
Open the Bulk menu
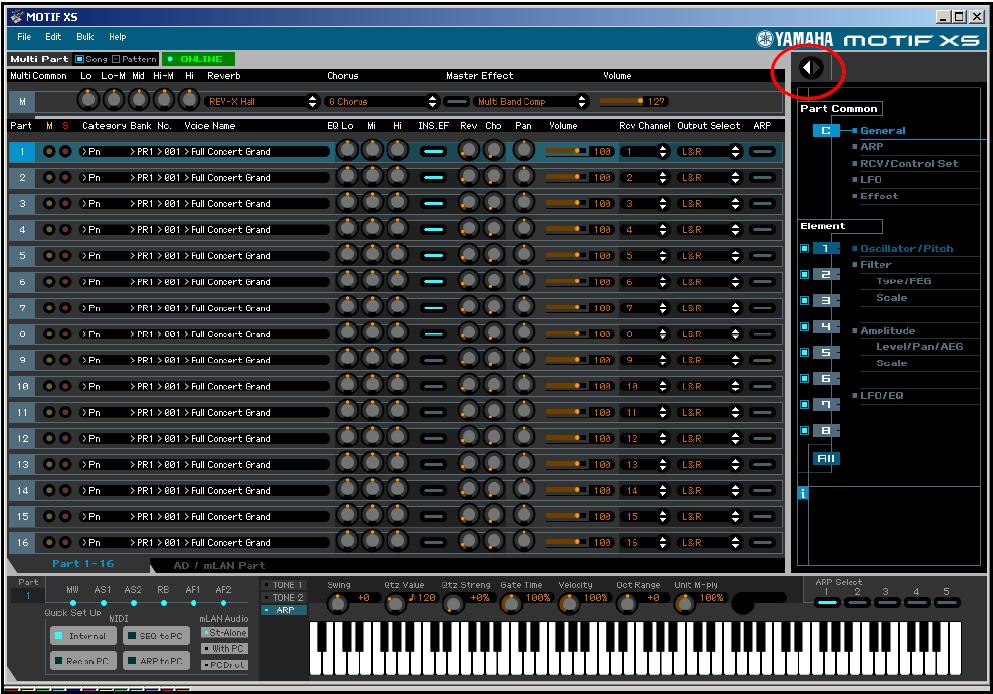coord(84,37)
